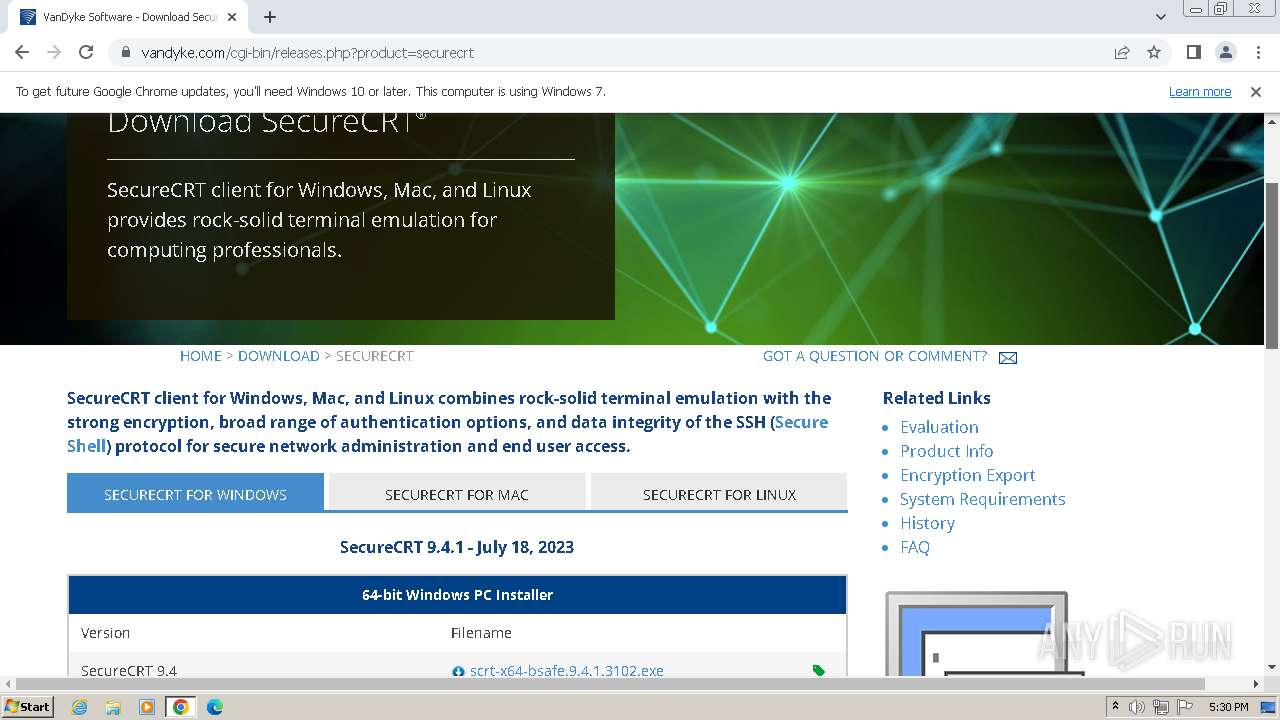Viewport: 1280px width, 720px height.
Task: Click SecureCRT 9.4 version cell
Action: 129,671
